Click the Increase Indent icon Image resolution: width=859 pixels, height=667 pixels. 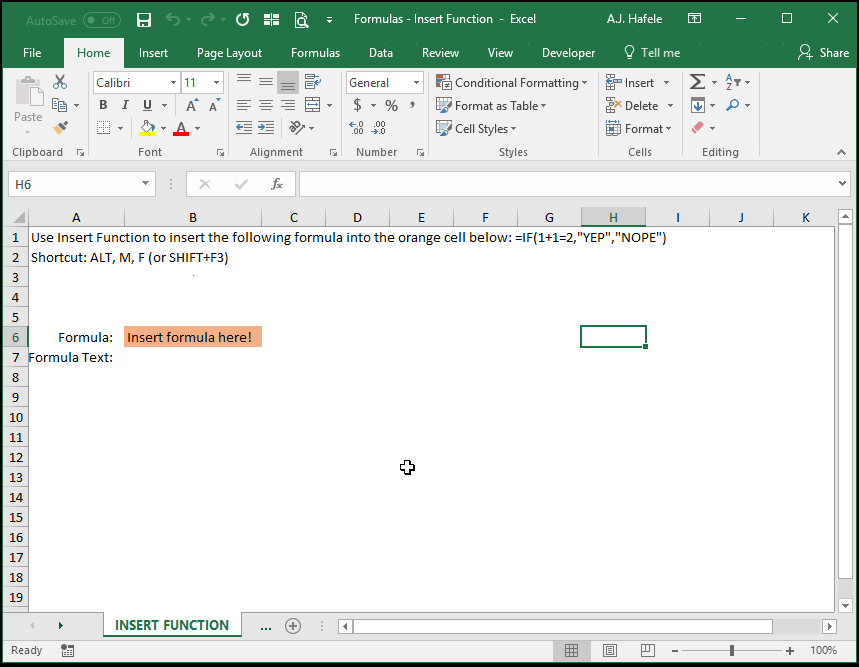(266, 128)
